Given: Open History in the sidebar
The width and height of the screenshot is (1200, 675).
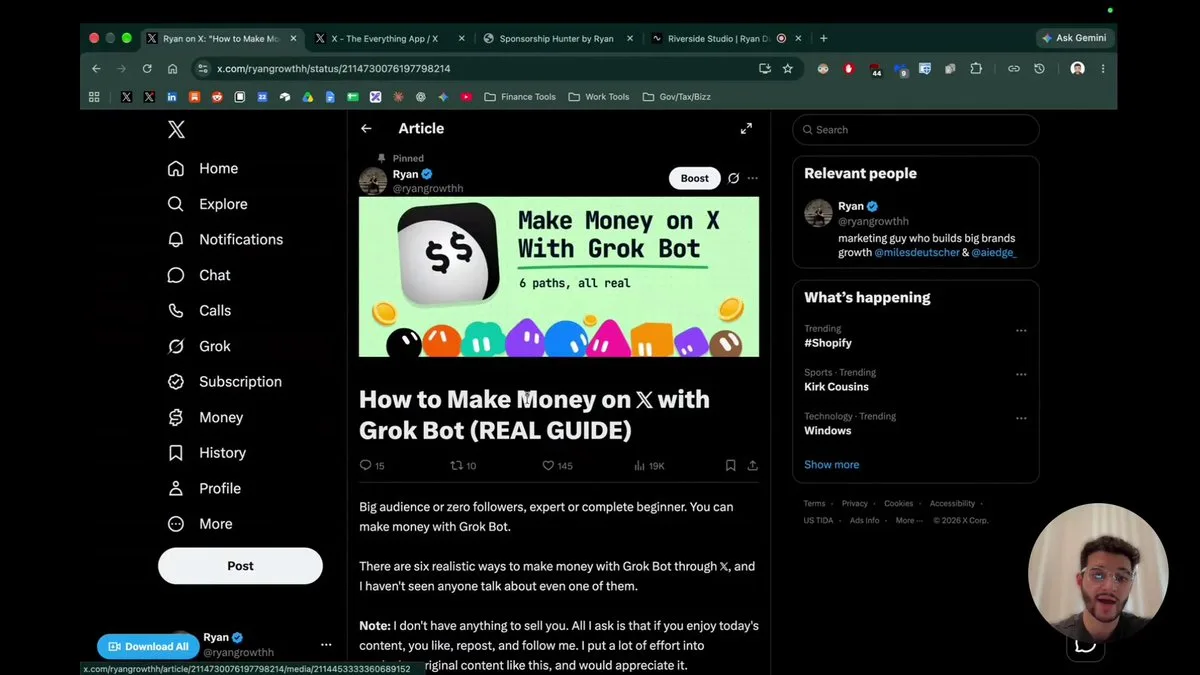Looking at the screenshot, I should point(206,452).
